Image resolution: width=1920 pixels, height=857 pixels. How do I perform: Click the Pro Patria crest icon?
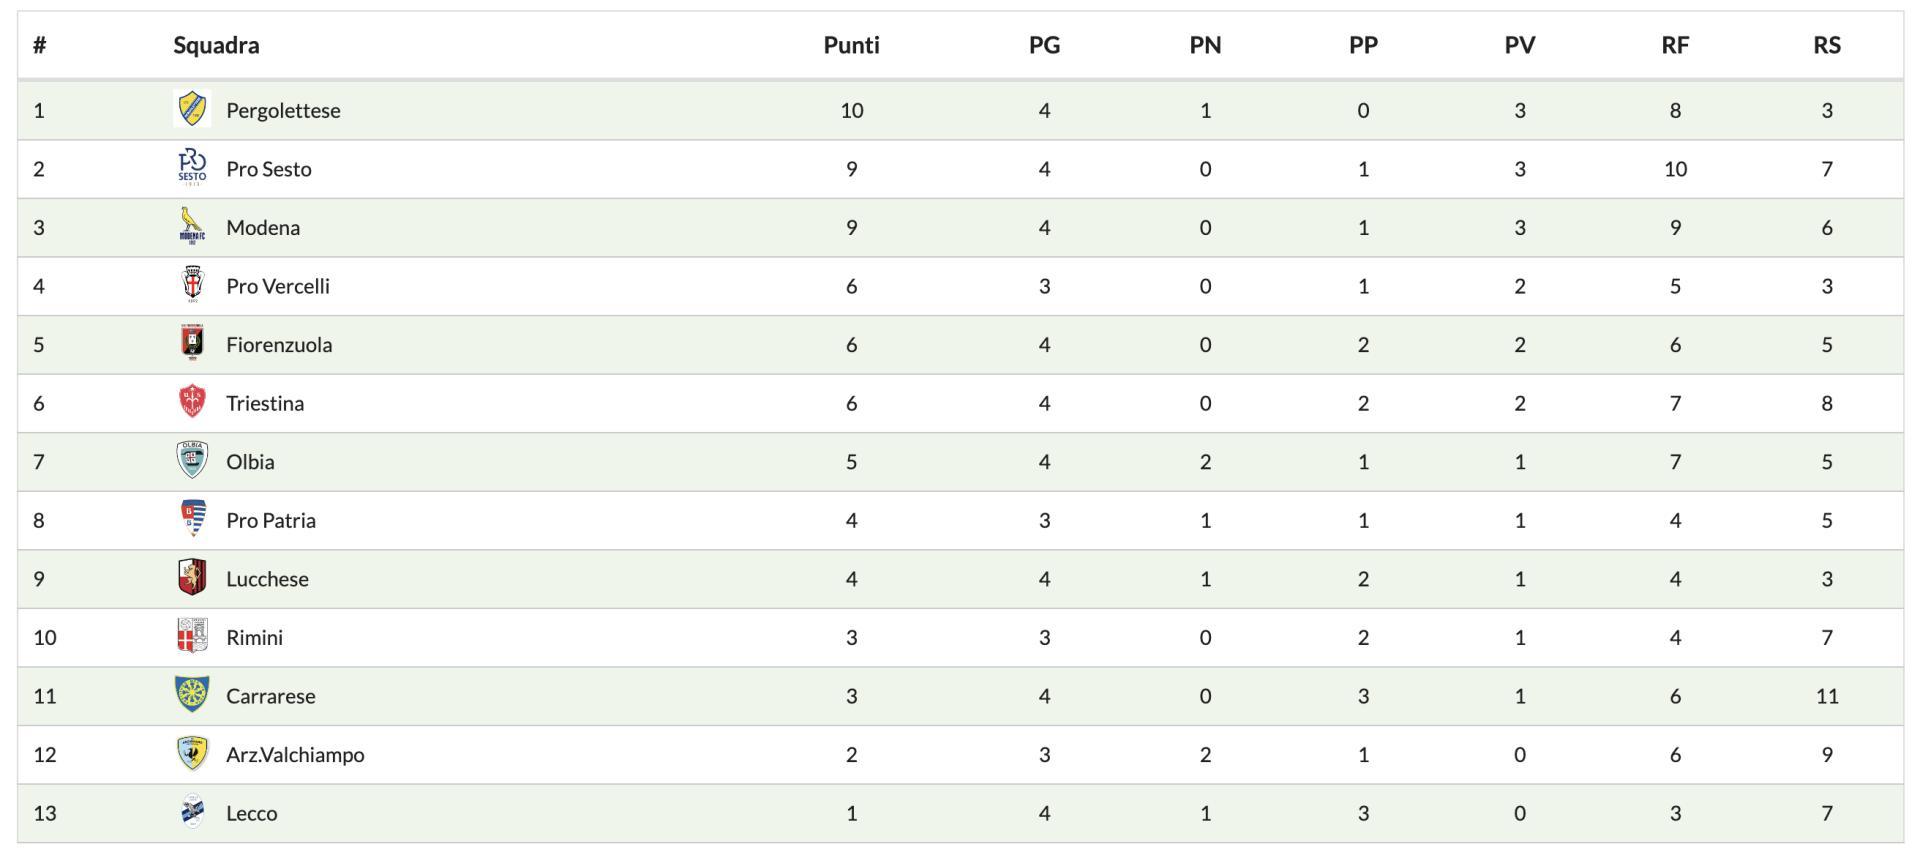click(x=192, y=519)
